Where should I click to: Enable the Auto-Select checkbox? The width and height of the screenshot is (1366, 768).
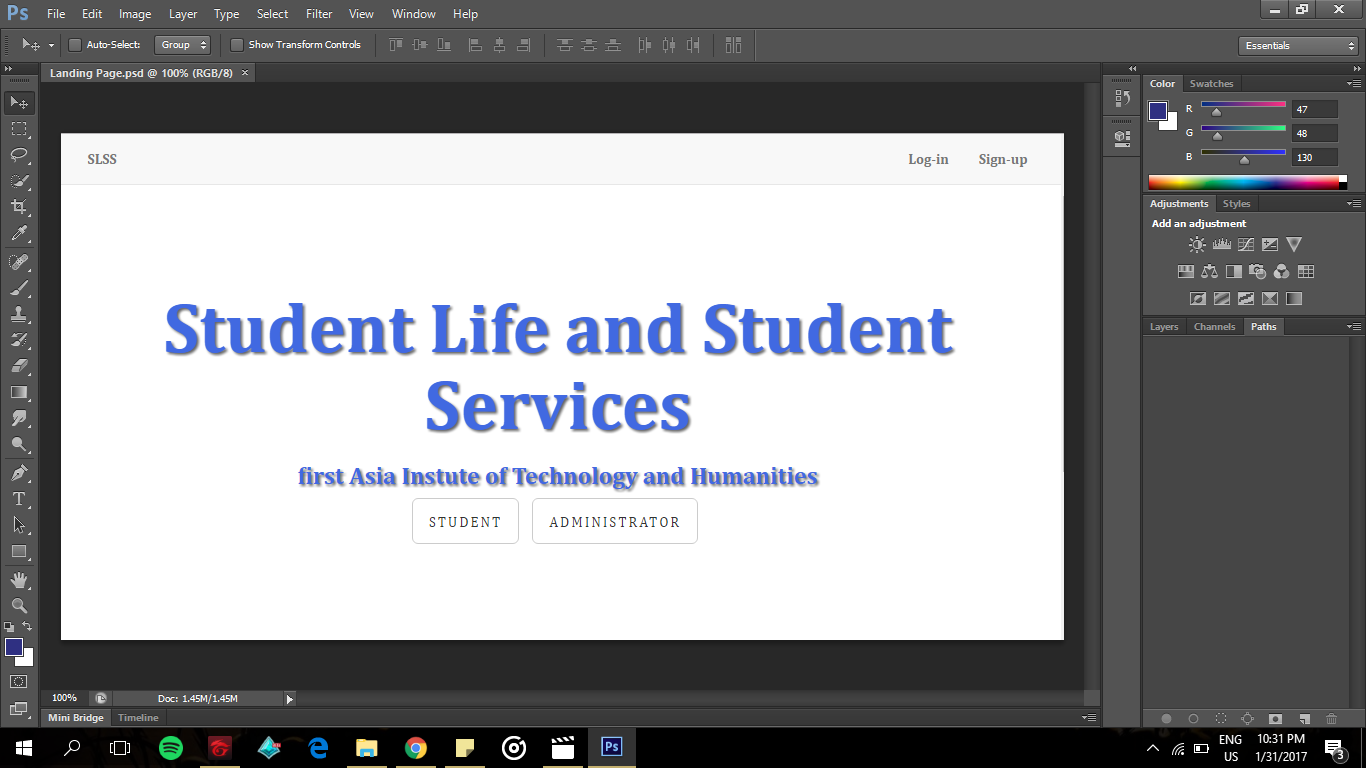tap(75, 45)
